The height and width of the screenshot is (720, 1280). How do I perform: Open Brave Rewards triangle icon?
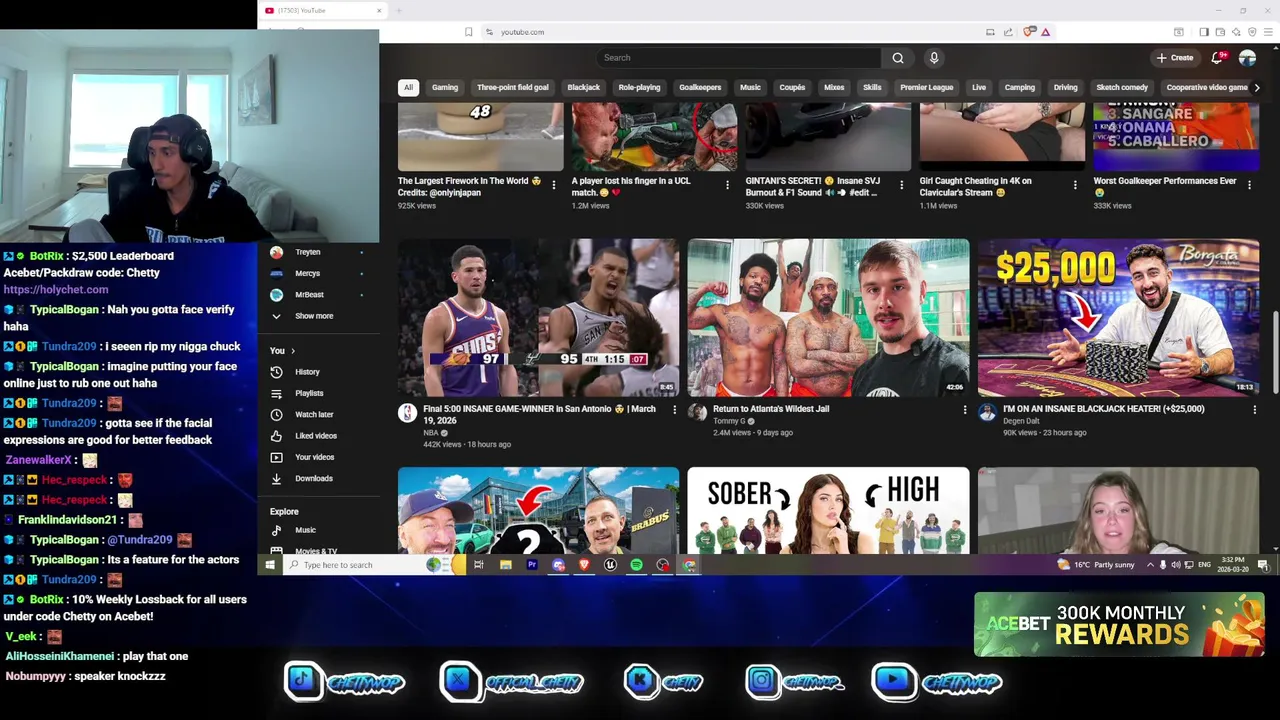point(1045,32)
